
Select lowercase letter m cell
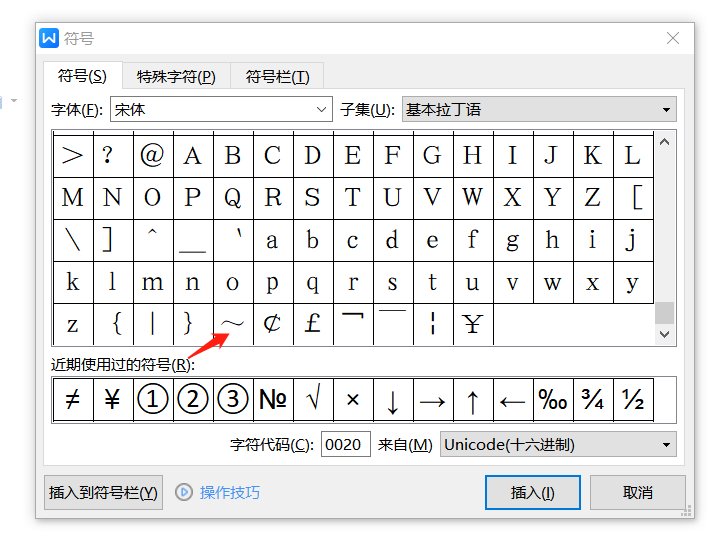(153, 282)
